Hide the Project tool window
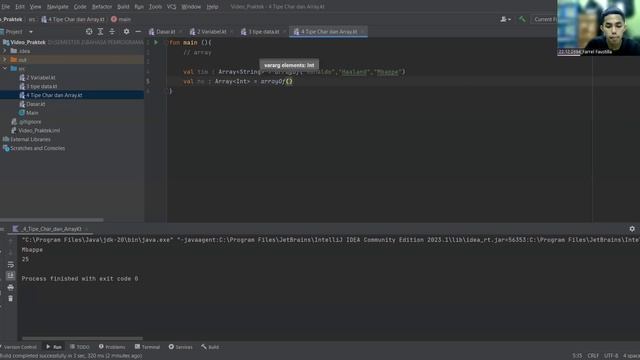 pos(138,31)
